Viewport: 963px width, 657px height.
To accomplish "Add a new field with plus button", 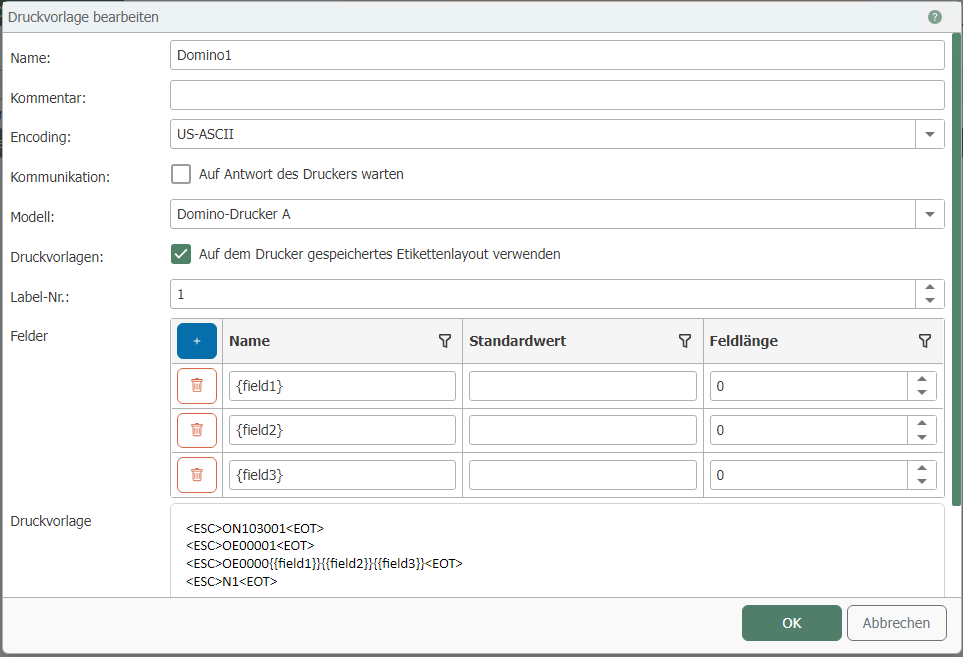I will click(x=197, y=341).
